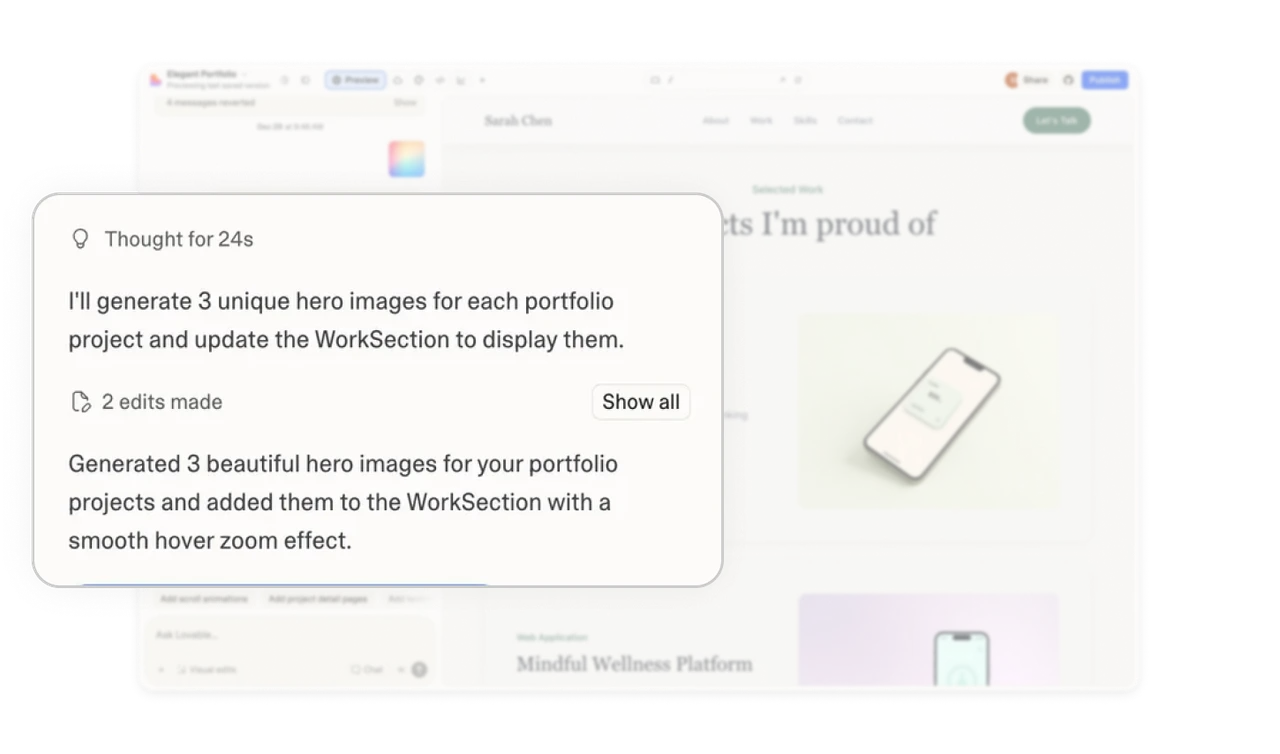Viewport: 1280px width, 754px height.
Task: Click the lightbulb icon beside Thought for 24s
Action: tap(80, 239)
